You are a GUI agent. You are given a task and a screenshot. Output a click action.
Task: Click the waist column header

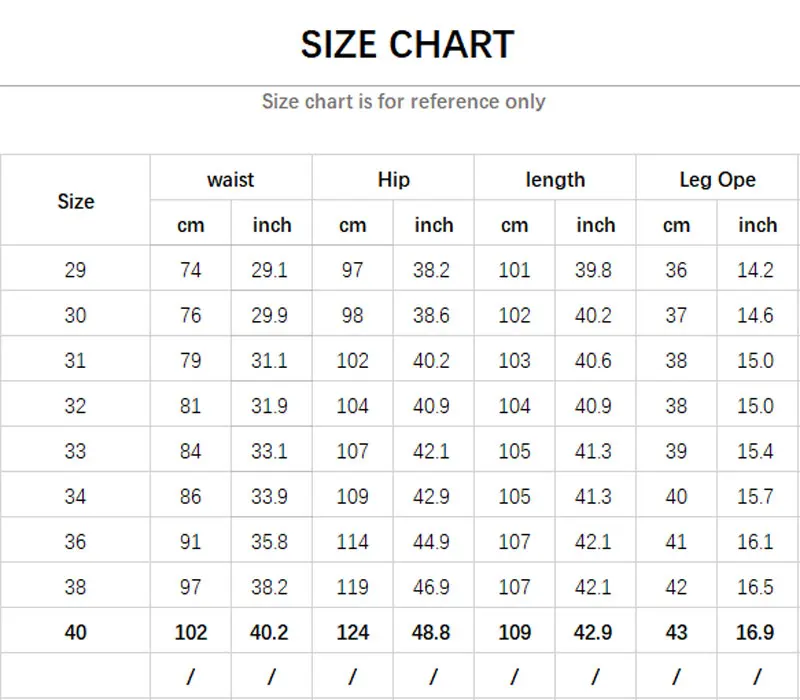point(230,180)
